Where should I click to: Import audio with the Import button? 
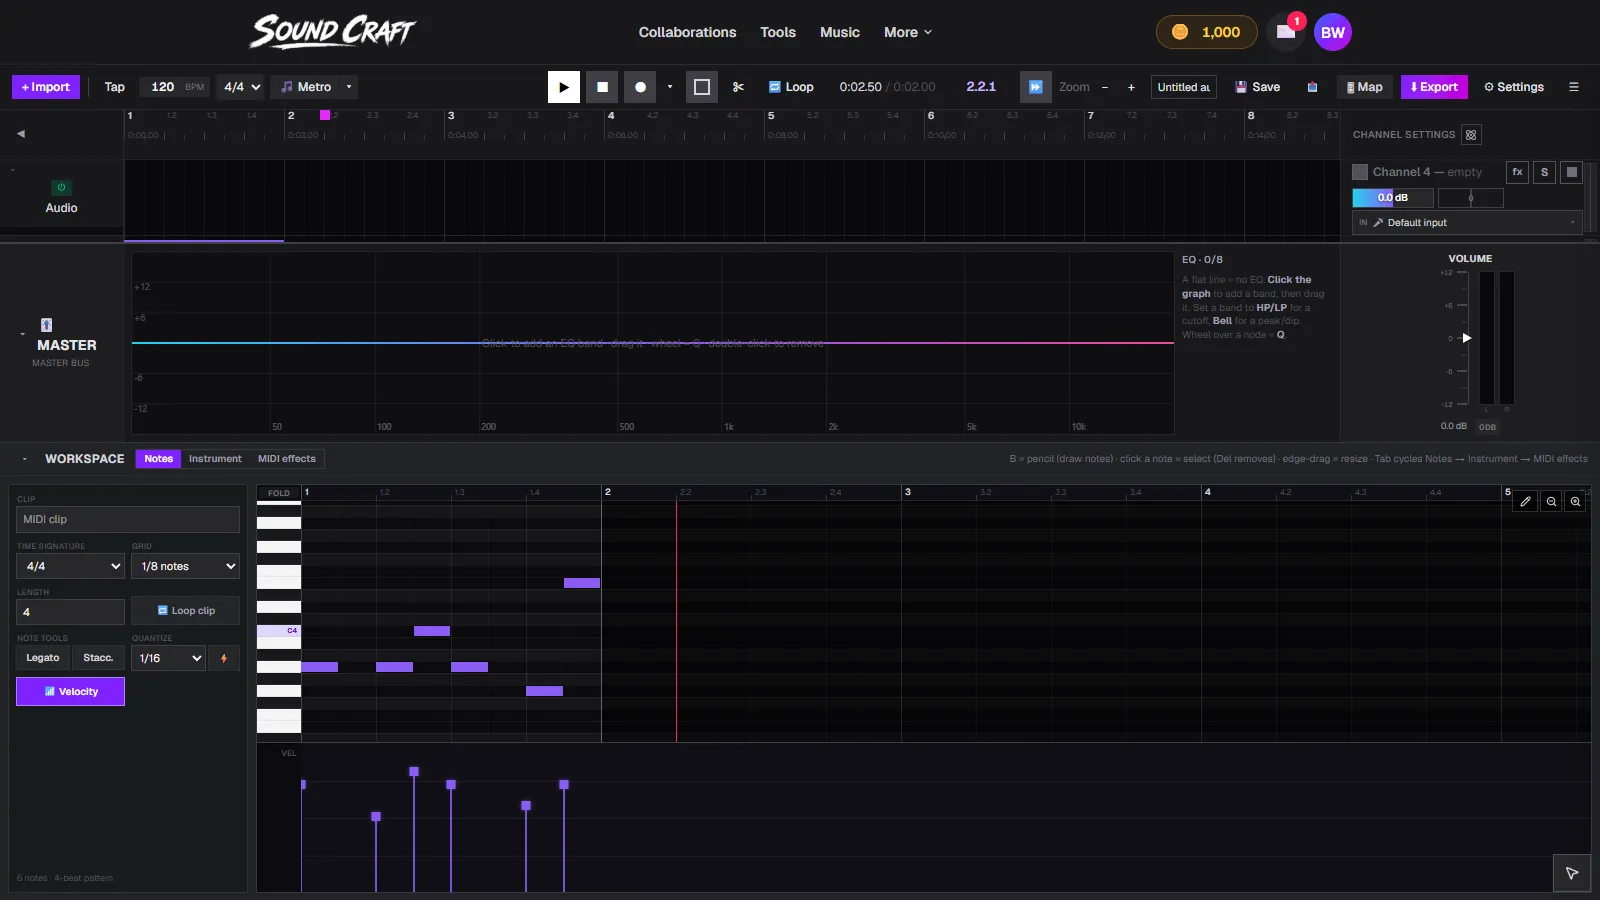(x=46, y=87)
